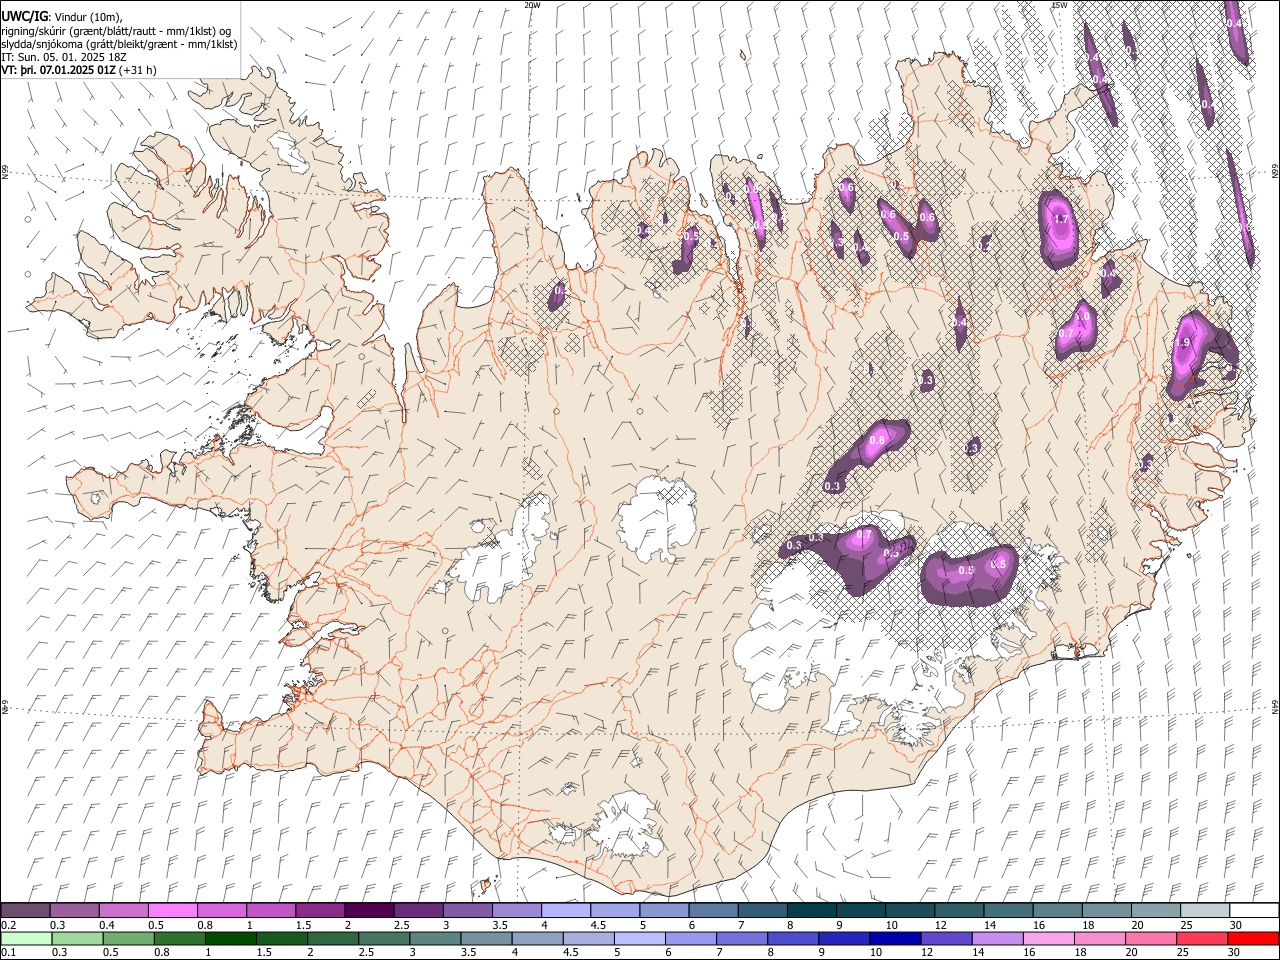Click the '0.8' snowfall value on the map
Screen dimensions: 1280x960
pyautogui.click(x=878, y=440)
